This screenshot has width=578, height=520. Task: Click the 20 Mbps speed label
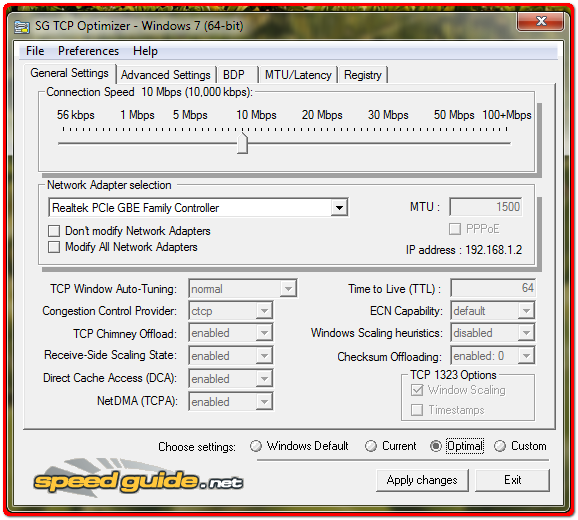tap(322, 115)
